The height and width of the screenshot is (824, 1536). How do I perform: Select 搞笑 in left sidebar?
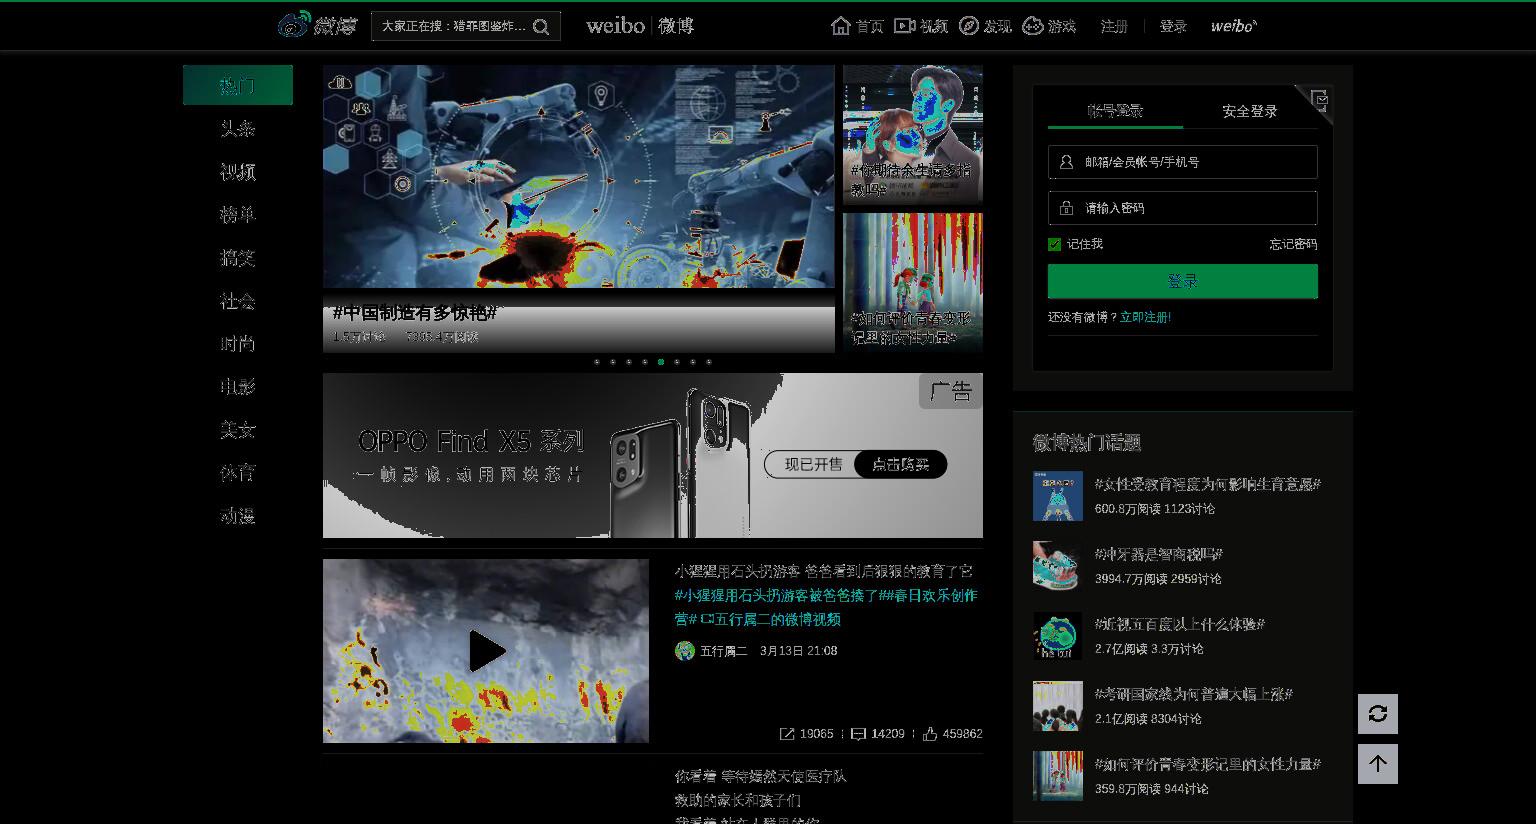[x=238, y=257]
